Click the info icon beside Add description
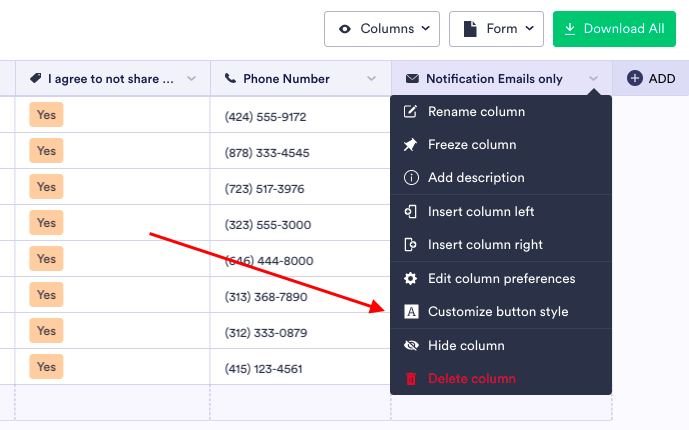Image resolution: width=689 pixels, height=430 pixels. coord(410,178)
